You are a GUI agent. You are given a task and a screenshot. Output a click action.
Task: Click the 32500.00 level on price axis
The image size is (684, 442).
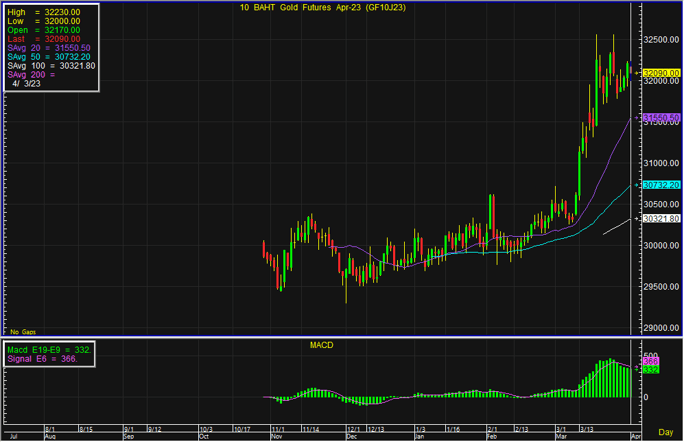coord(655,41)
